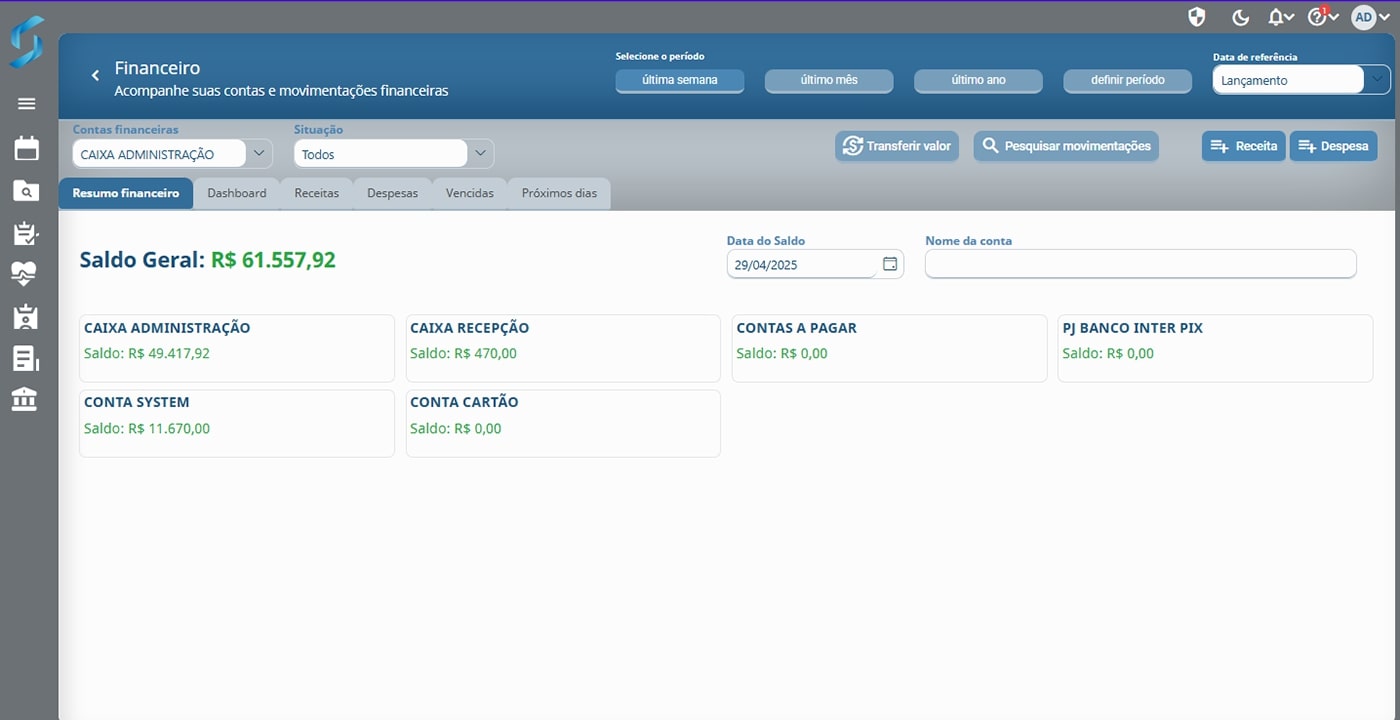Toggle dark mode with the moon icon
Image resolution: width=1400 pixels, height=720 pixels.
(1240, 17)
